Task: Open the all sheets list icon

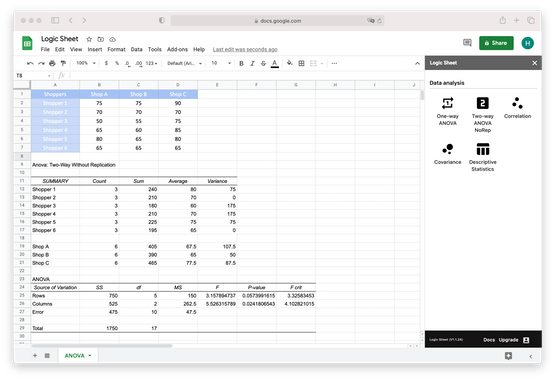Action: 47,356
